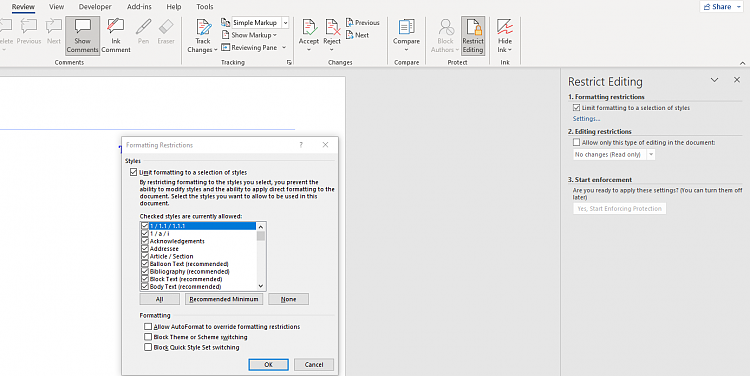Collapse the ribbon with the arrow
Image resolution: width=750 pixels, height=376 pixels.
coord(742,63)
